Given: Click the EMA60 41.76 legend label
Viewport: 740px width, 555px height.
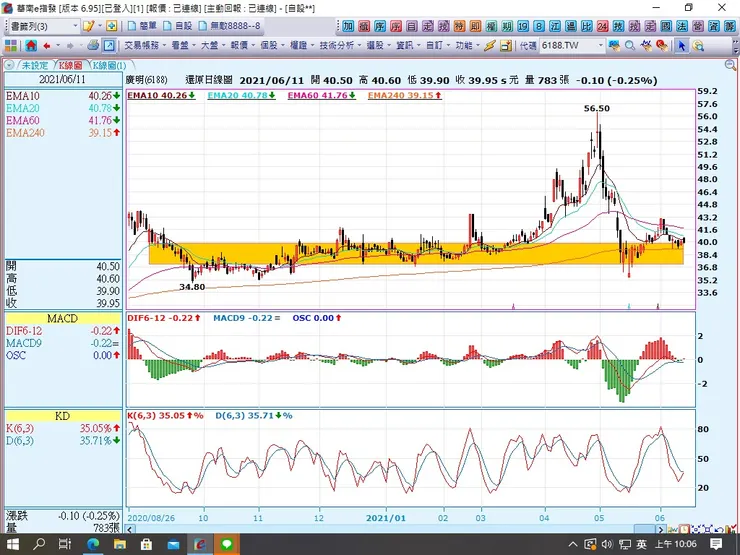Looking at the screenshot, I should point(321,95).
